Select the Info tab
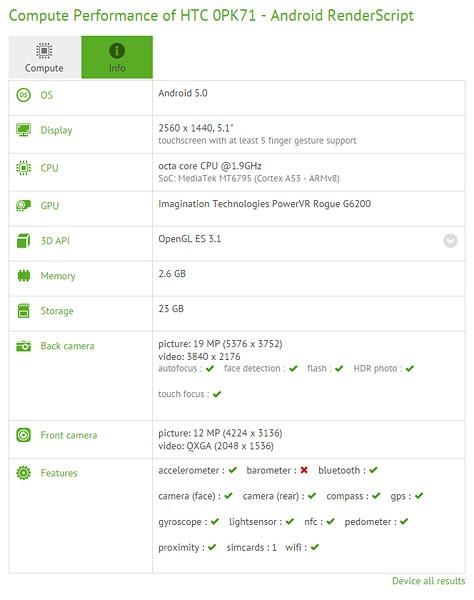 [x=117, y=57]
